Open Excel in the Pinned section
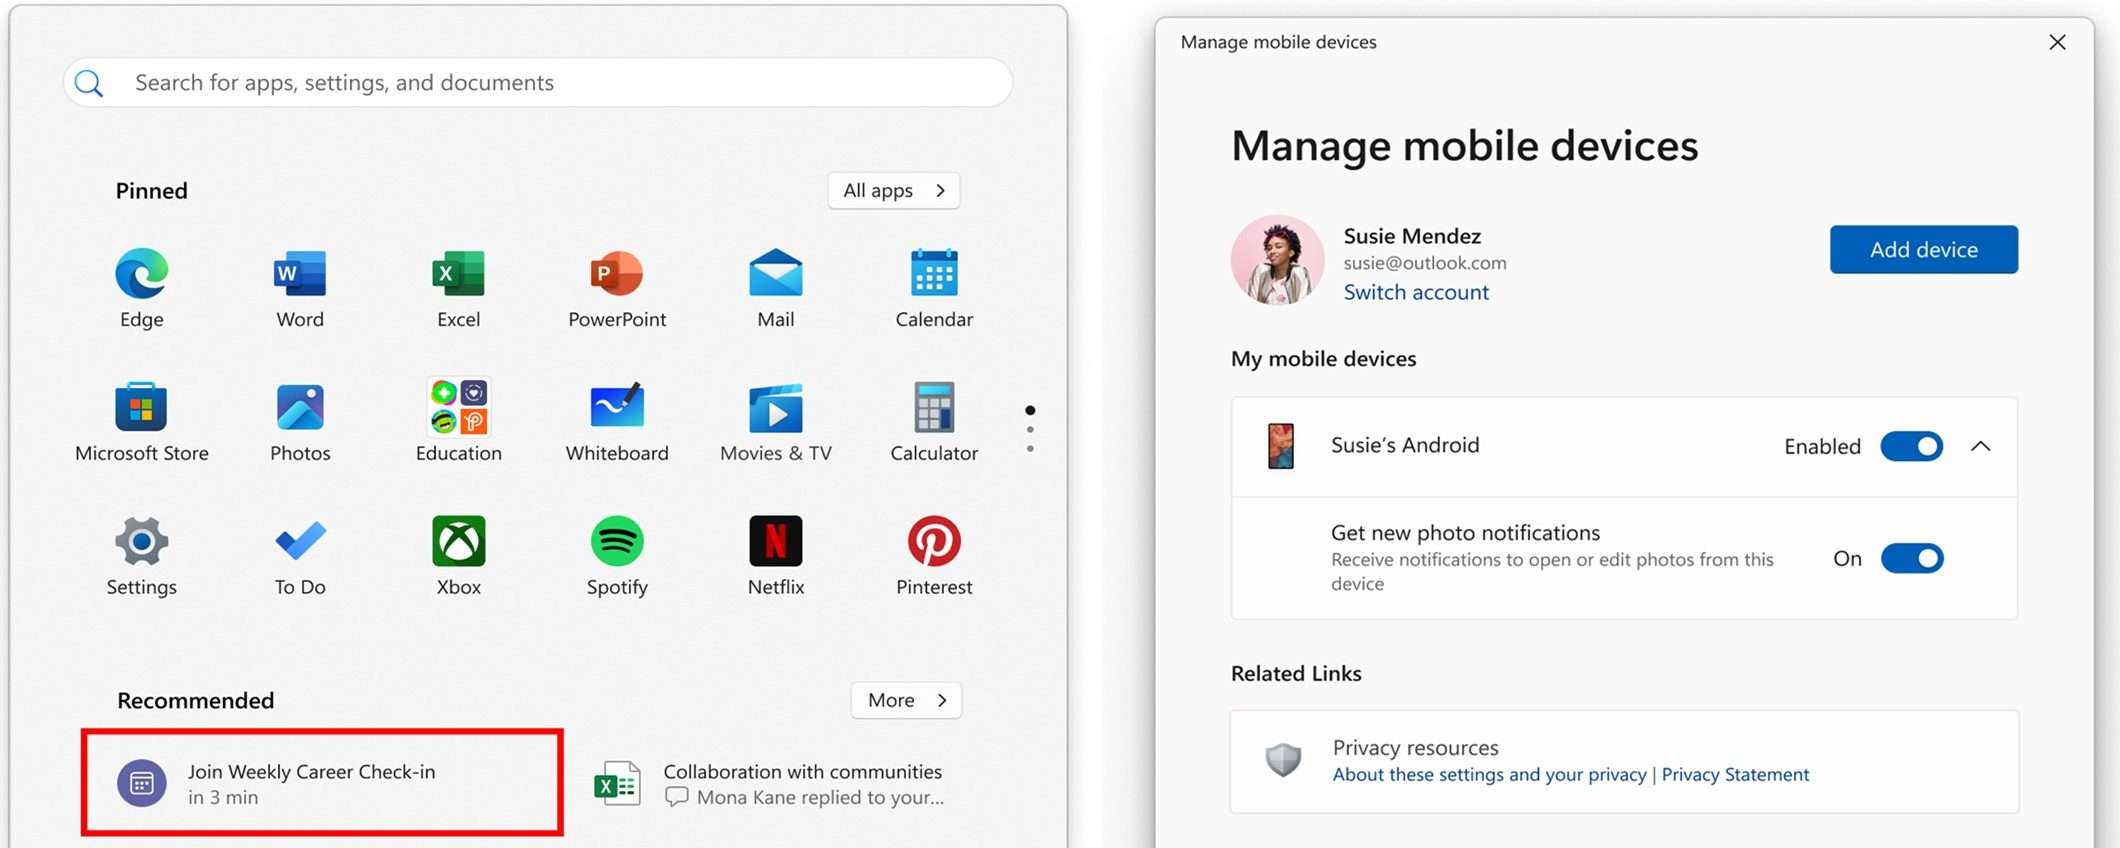This screenshot has width=2120, height=848. pyautogui.click(x=459, y=288)
